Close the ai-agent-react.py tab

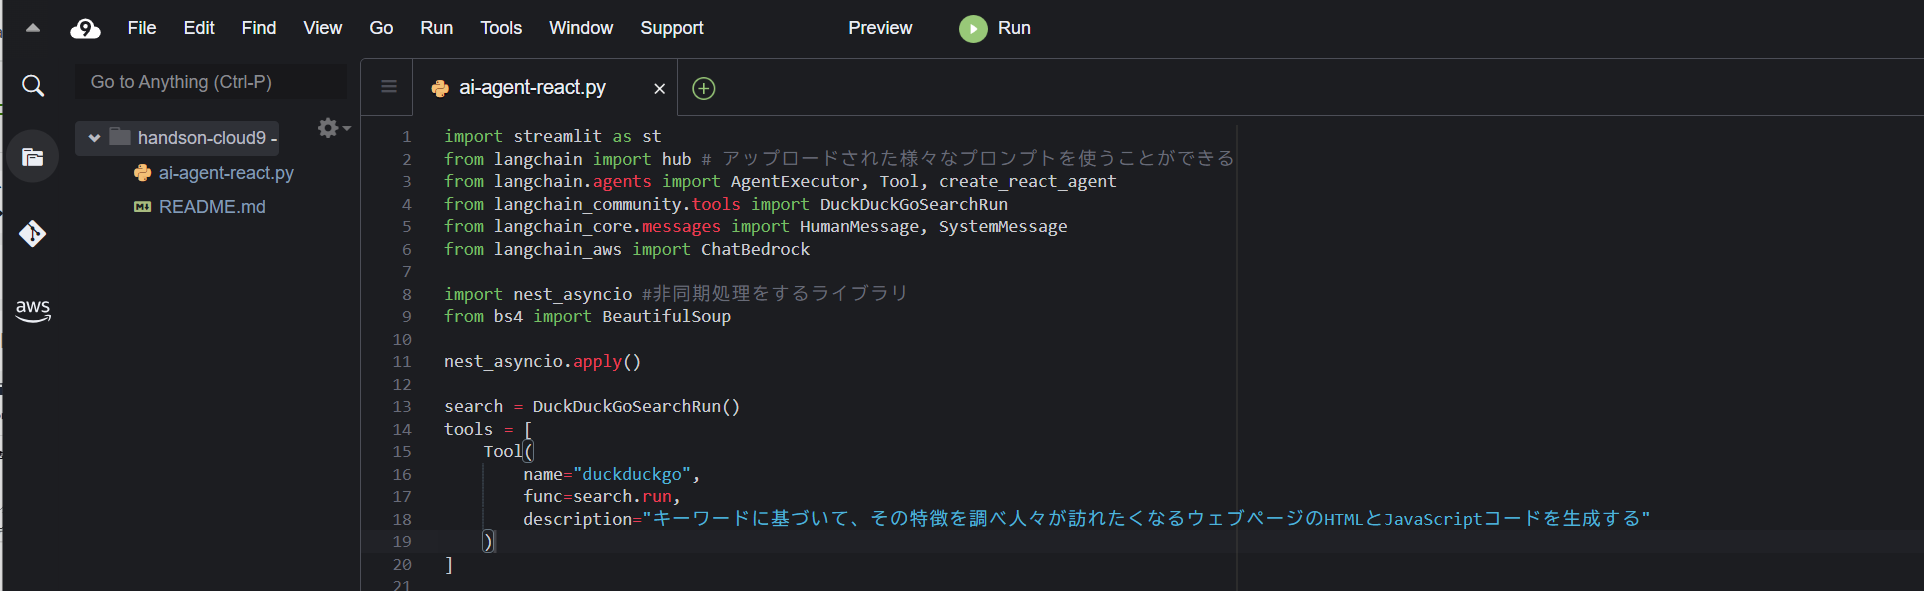659,88
